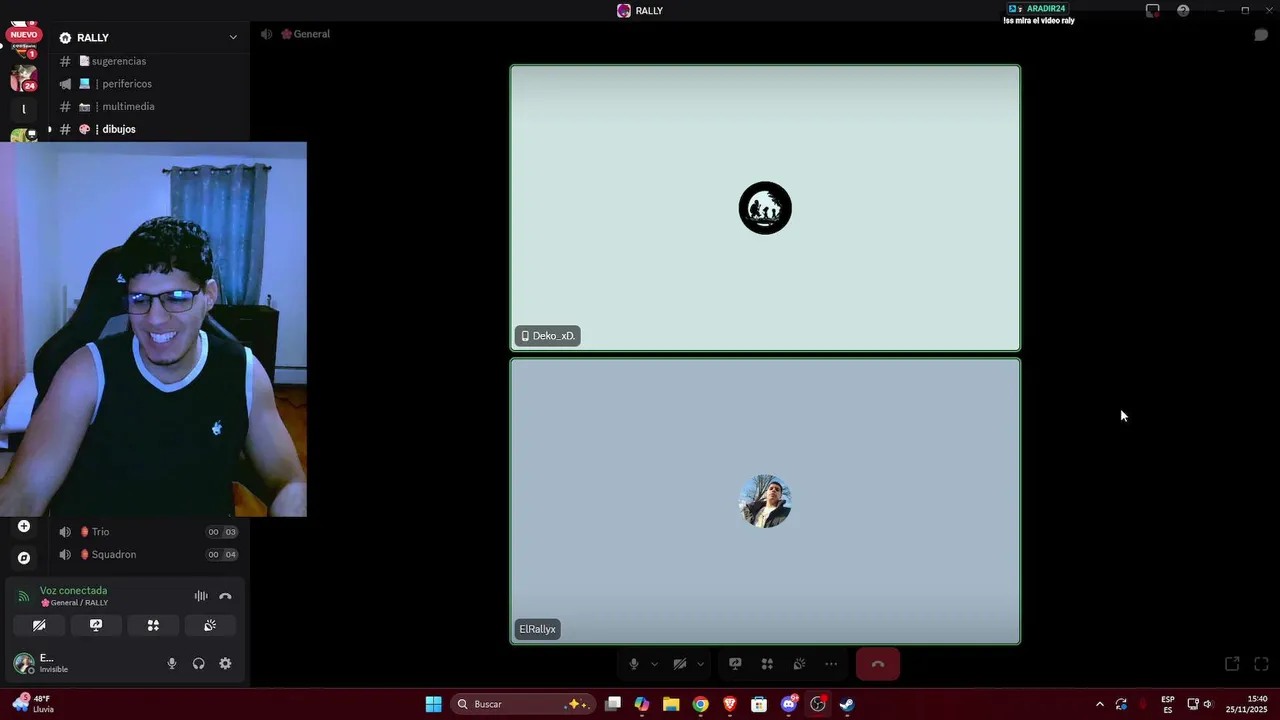Select the Deko_xD. participant tile
Viewport: 1280px width, 720px height.
[x=765, y=208]
